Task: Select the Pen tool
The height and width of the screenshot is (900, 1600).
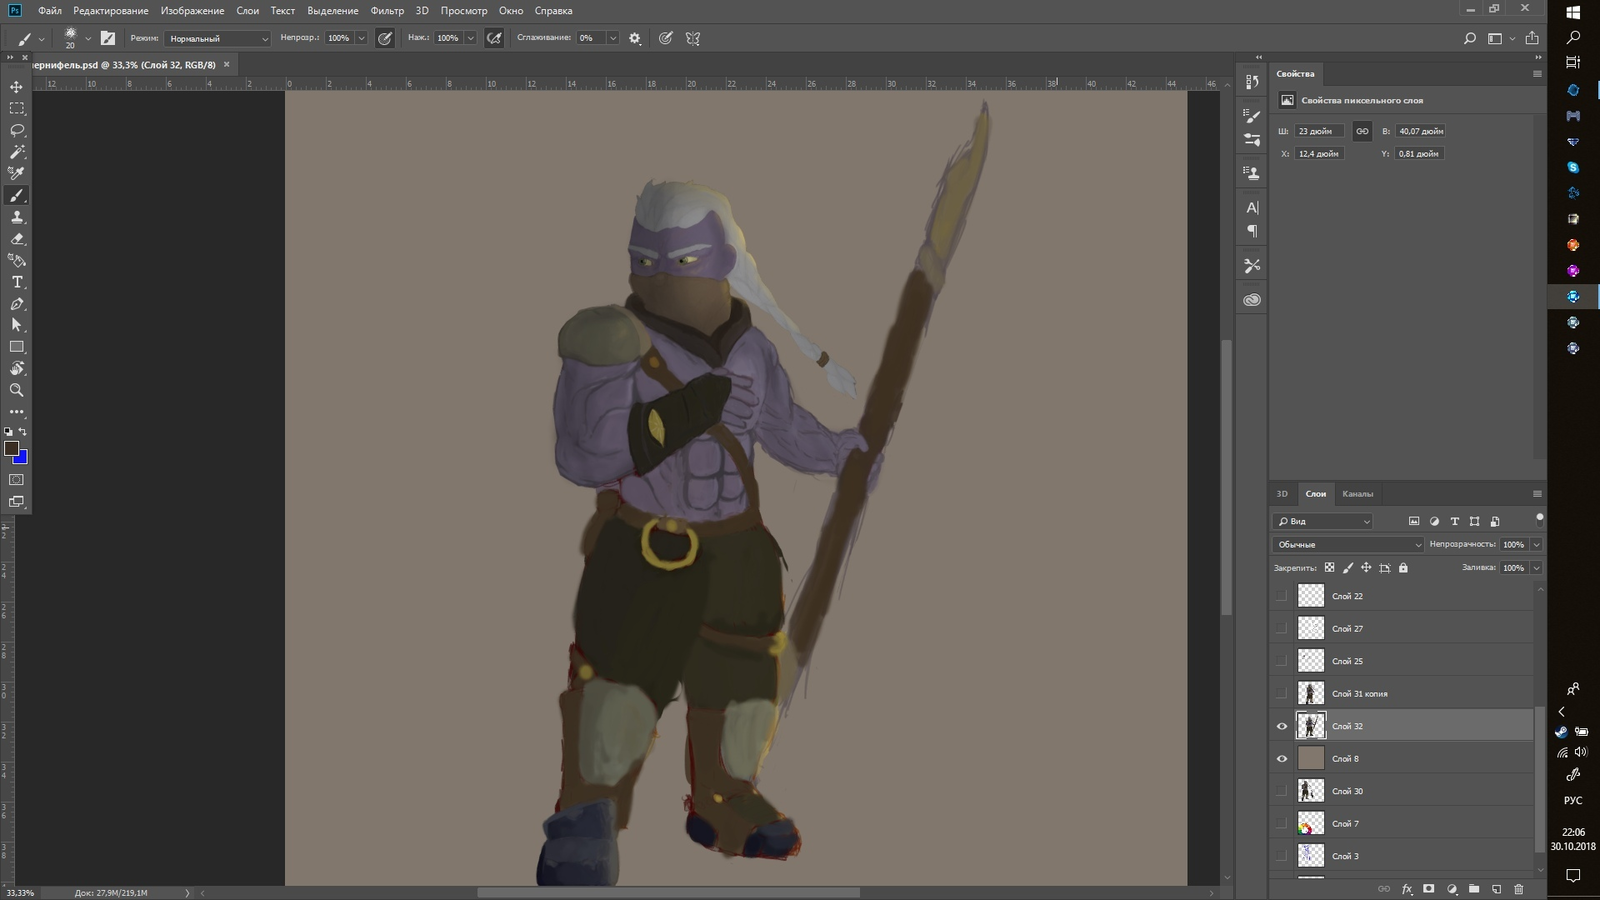Action: click(16, 304)
